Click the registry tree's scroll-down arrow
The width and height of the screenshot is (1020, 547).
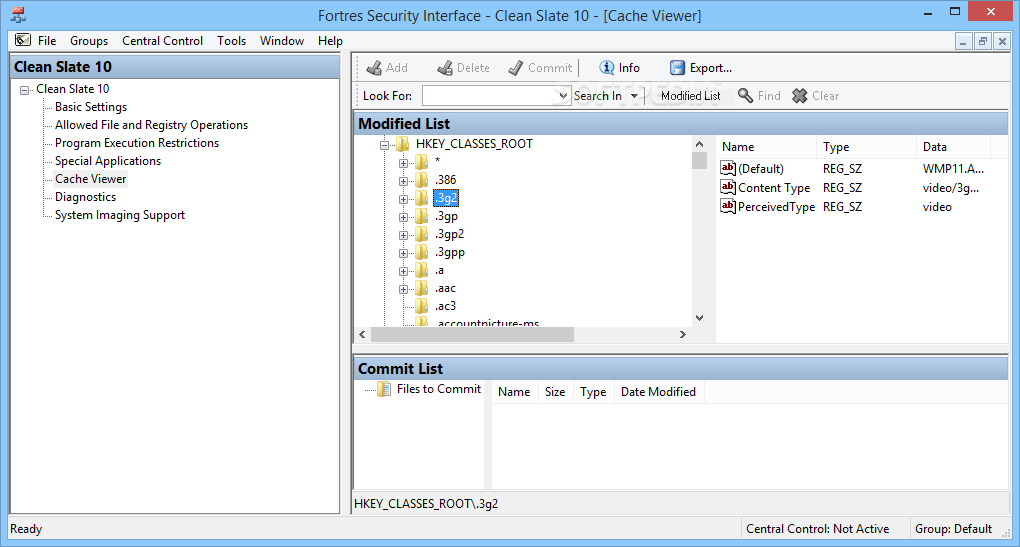(699, 318)
